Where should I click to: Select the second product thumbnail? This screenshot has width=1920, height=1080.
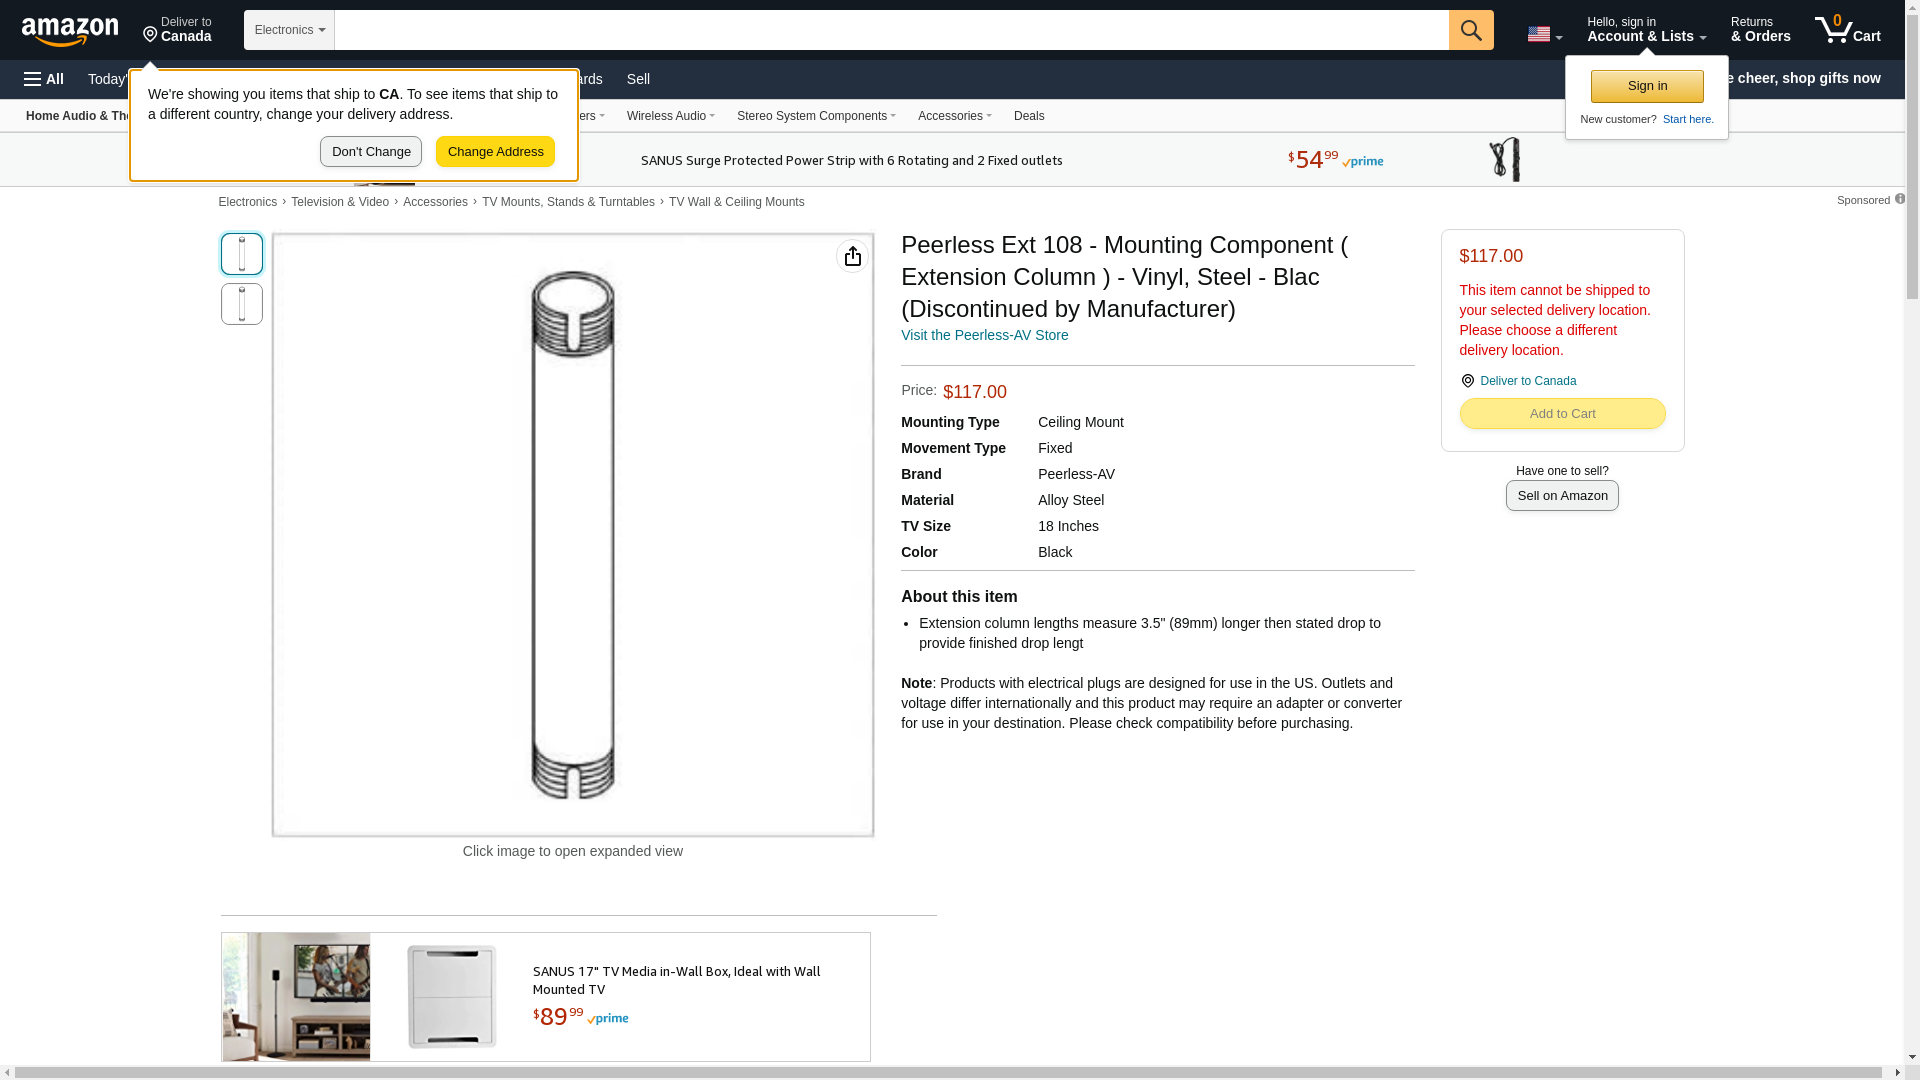242,304
